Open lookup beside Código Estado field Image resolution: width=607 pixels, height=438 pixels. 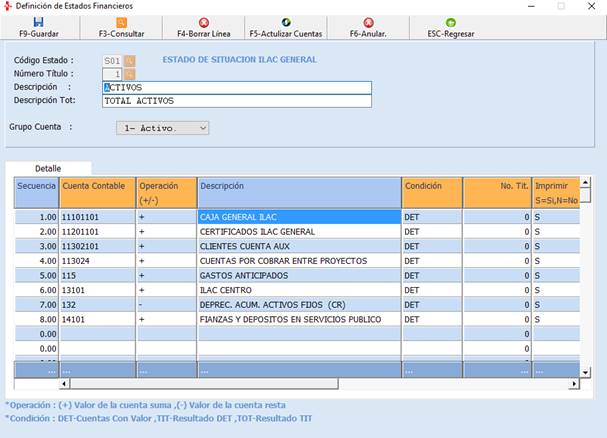coord(129,61)
